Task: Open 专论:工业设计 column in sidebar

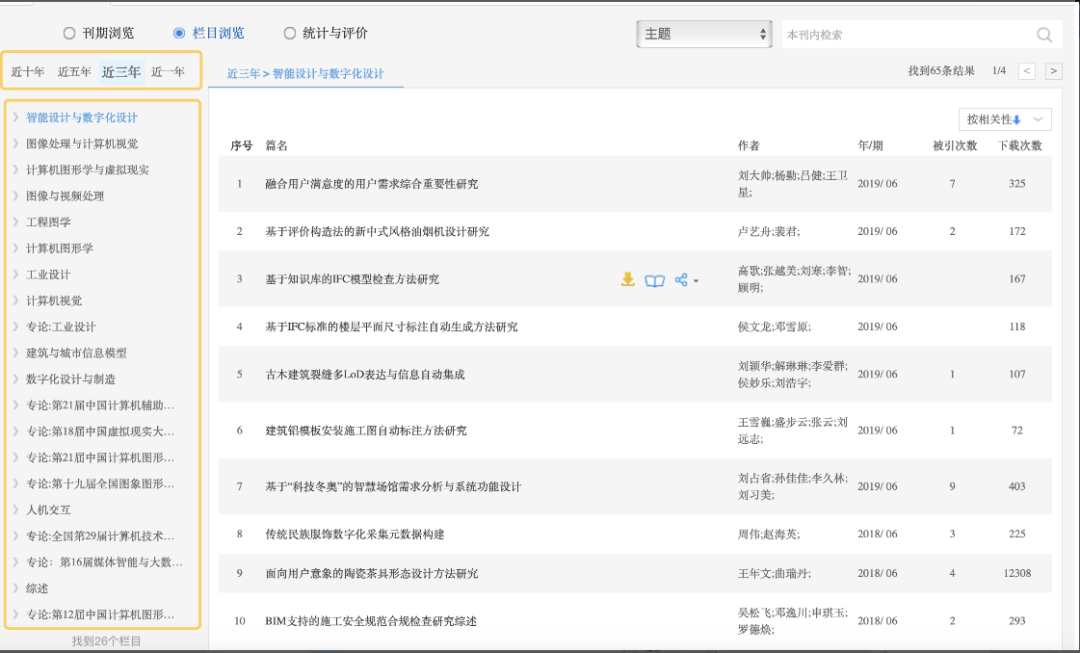Action: [61, 326]
